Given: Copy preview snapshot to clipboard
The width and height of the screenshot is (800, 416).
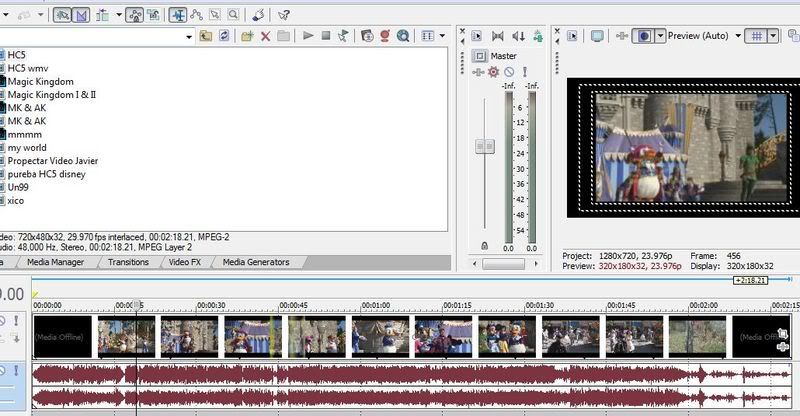Looking at the screenshot, I should 793,36.
